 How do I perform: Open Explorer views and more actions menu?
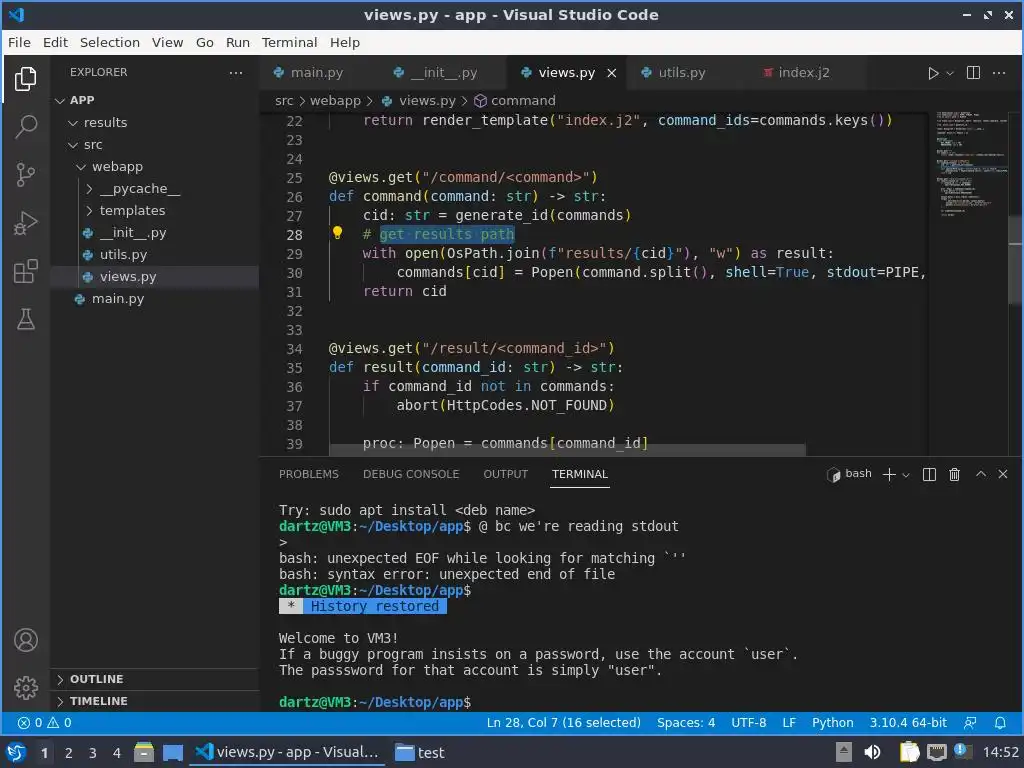pos(236,72)
